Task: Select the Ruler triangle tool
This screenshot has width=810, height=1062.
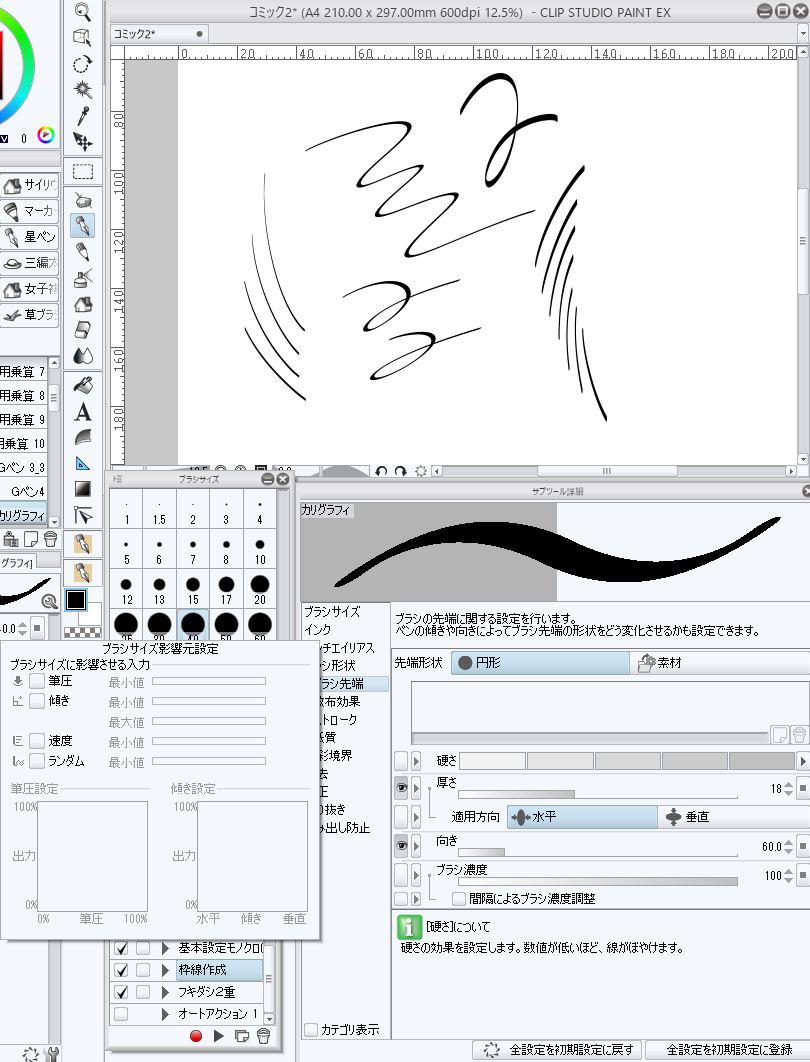Action: pos(83,463)
